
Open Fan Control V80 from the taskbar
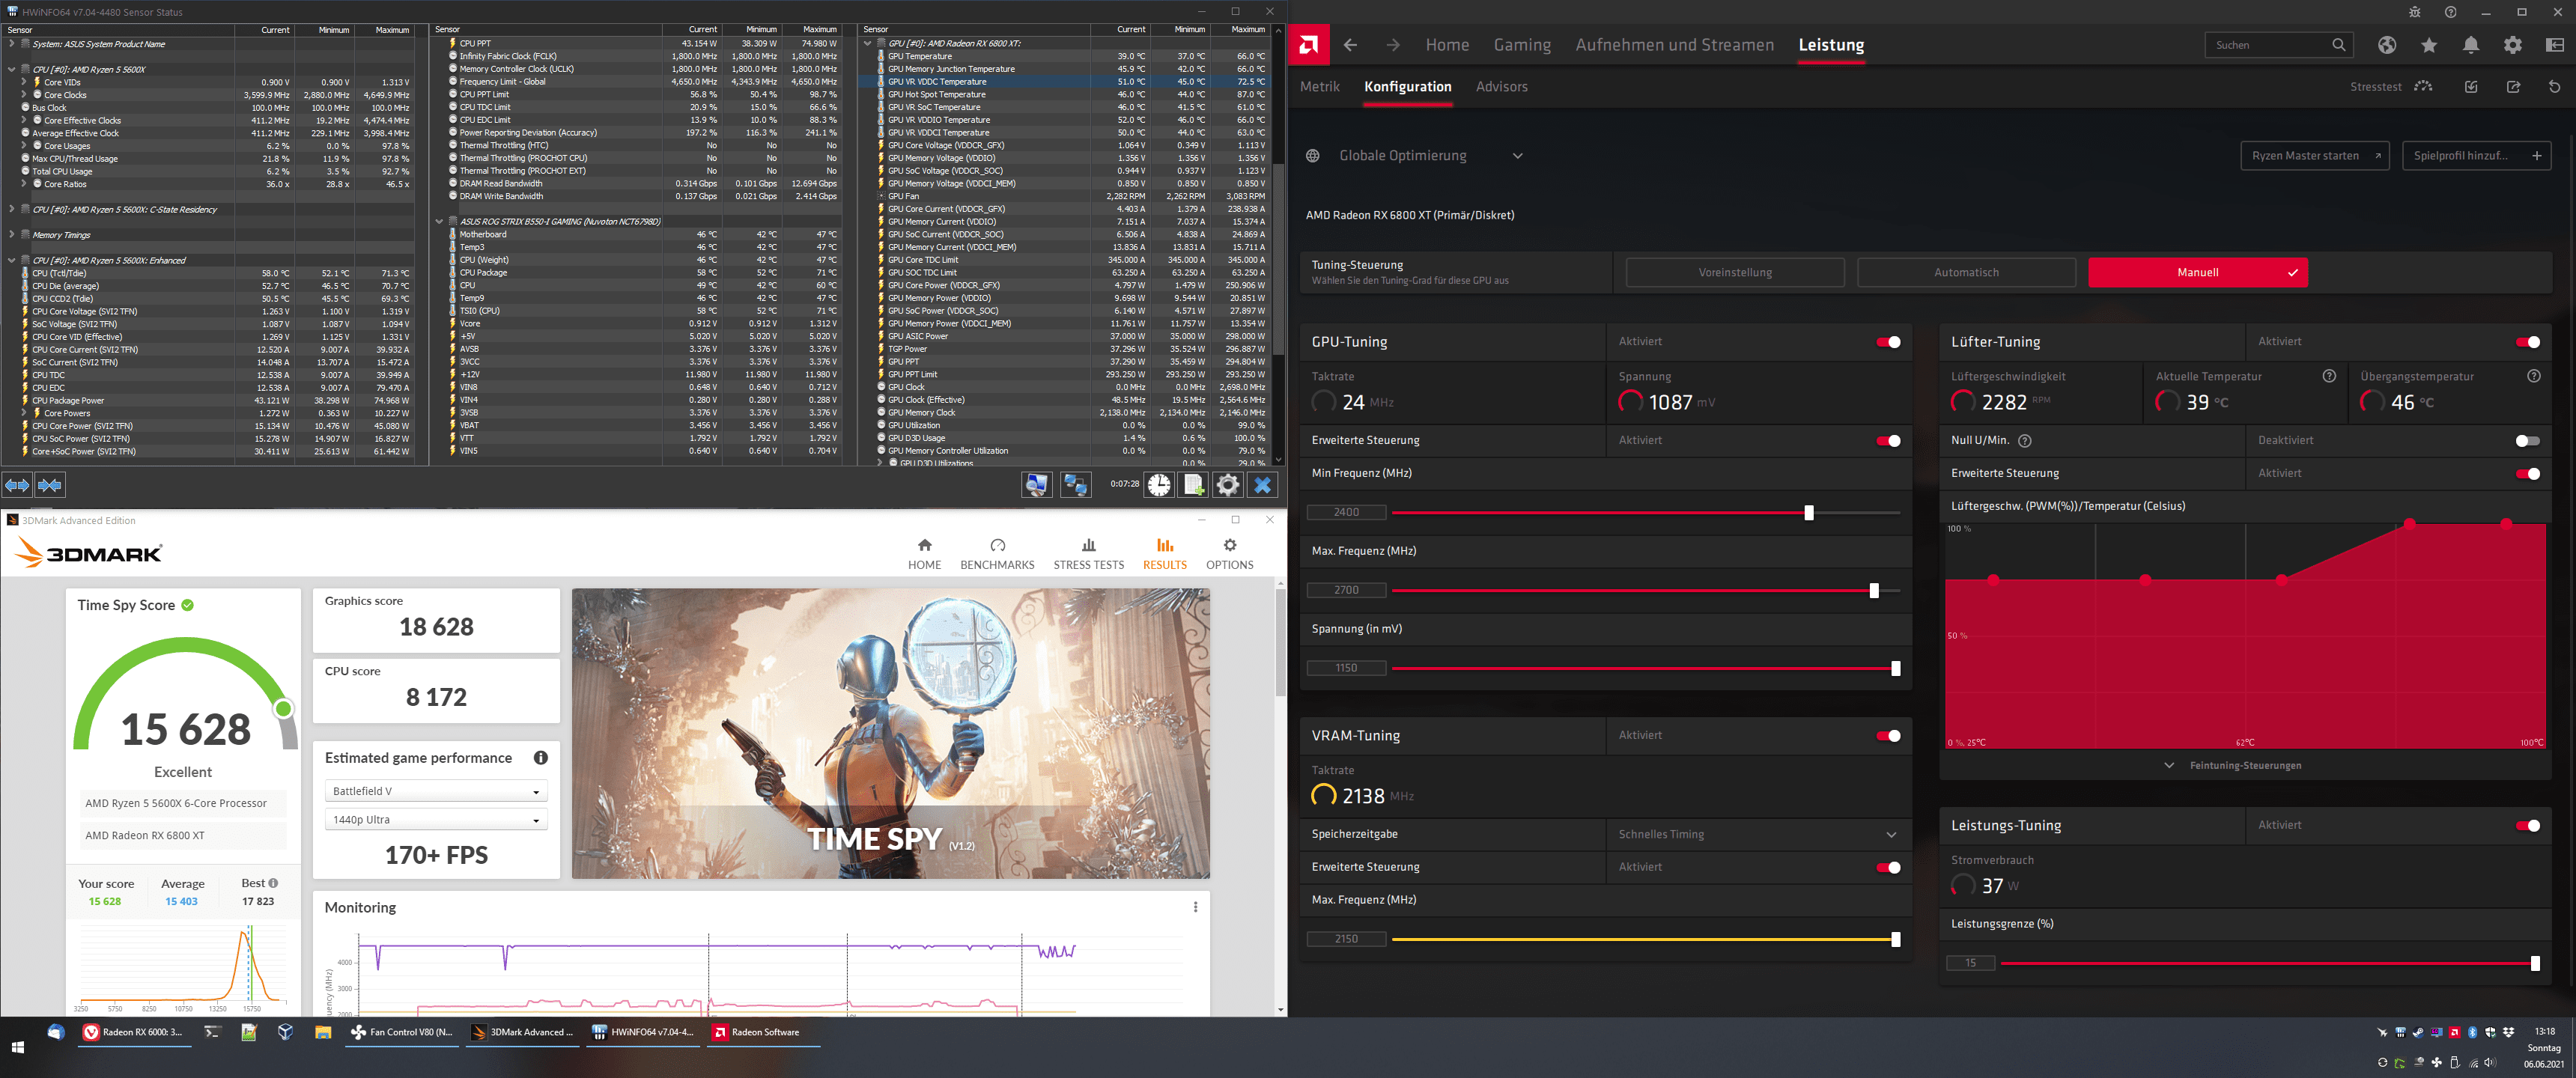[x=402, y=1032]
